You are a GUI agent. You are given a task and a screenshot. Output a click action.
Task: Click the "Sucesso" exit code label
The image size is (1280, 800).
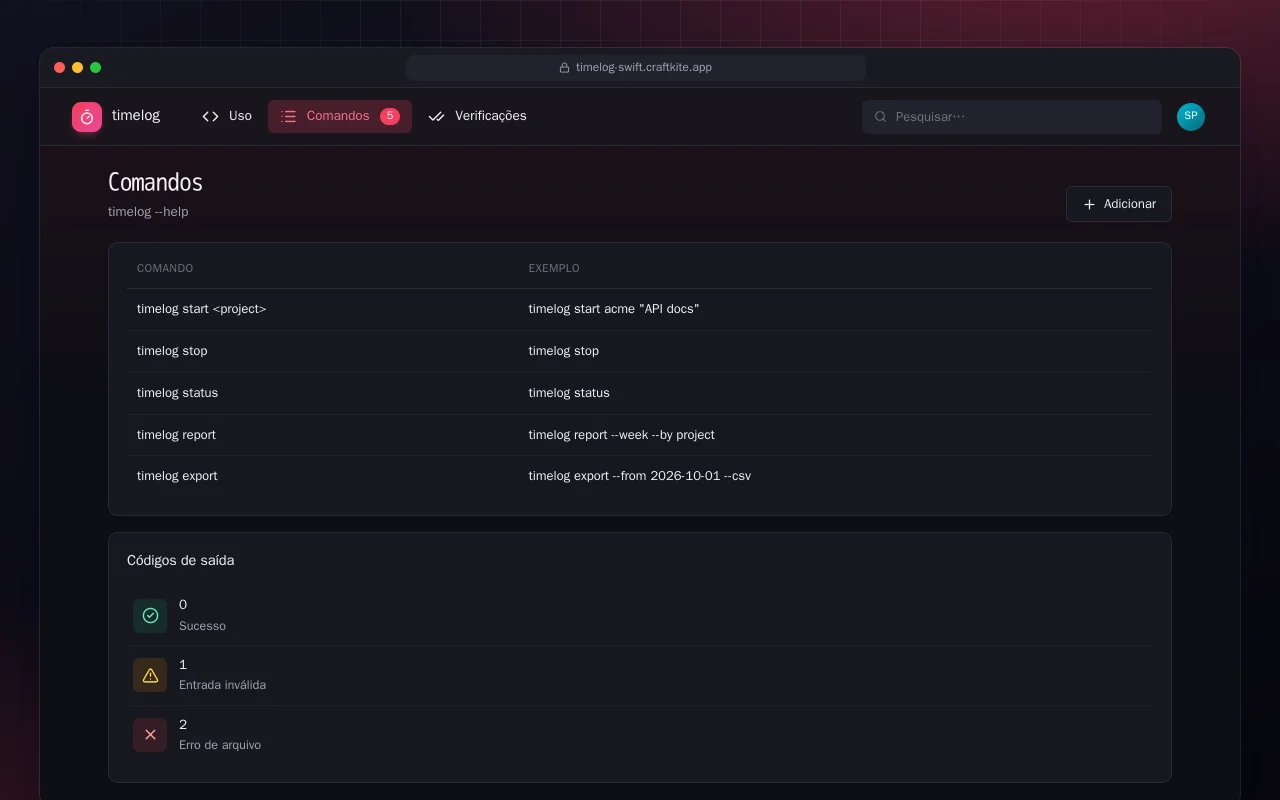click(x=202, y=626)
